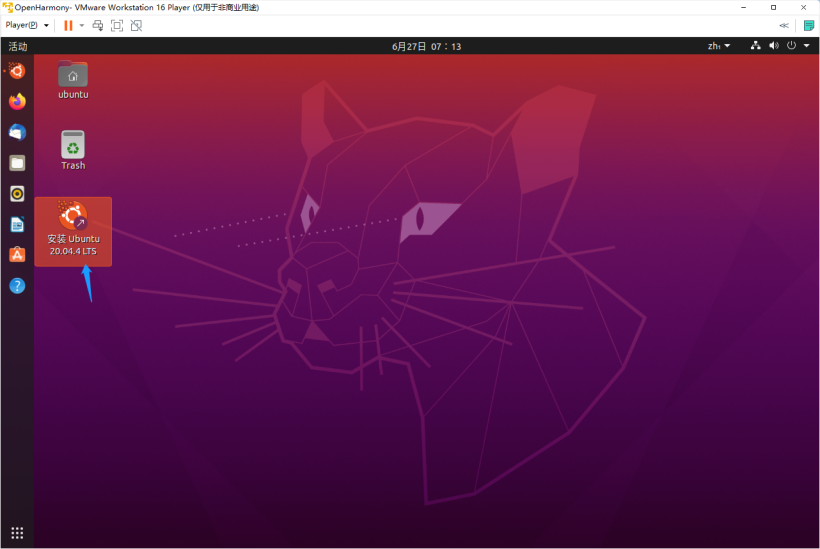Pause the virtual machine
This screenshot has height=549, width=820.
(x=68, y=25)
